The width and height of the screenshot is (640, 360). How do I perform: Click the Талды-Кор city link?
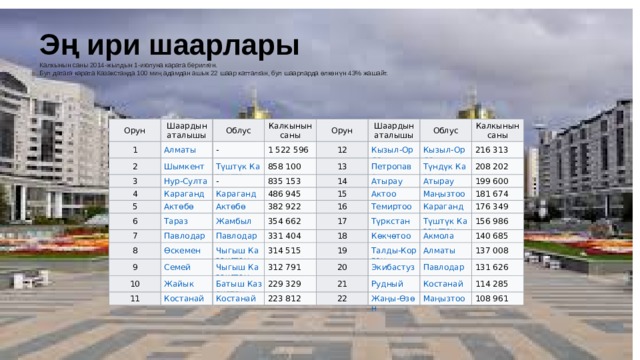[393, 250]
